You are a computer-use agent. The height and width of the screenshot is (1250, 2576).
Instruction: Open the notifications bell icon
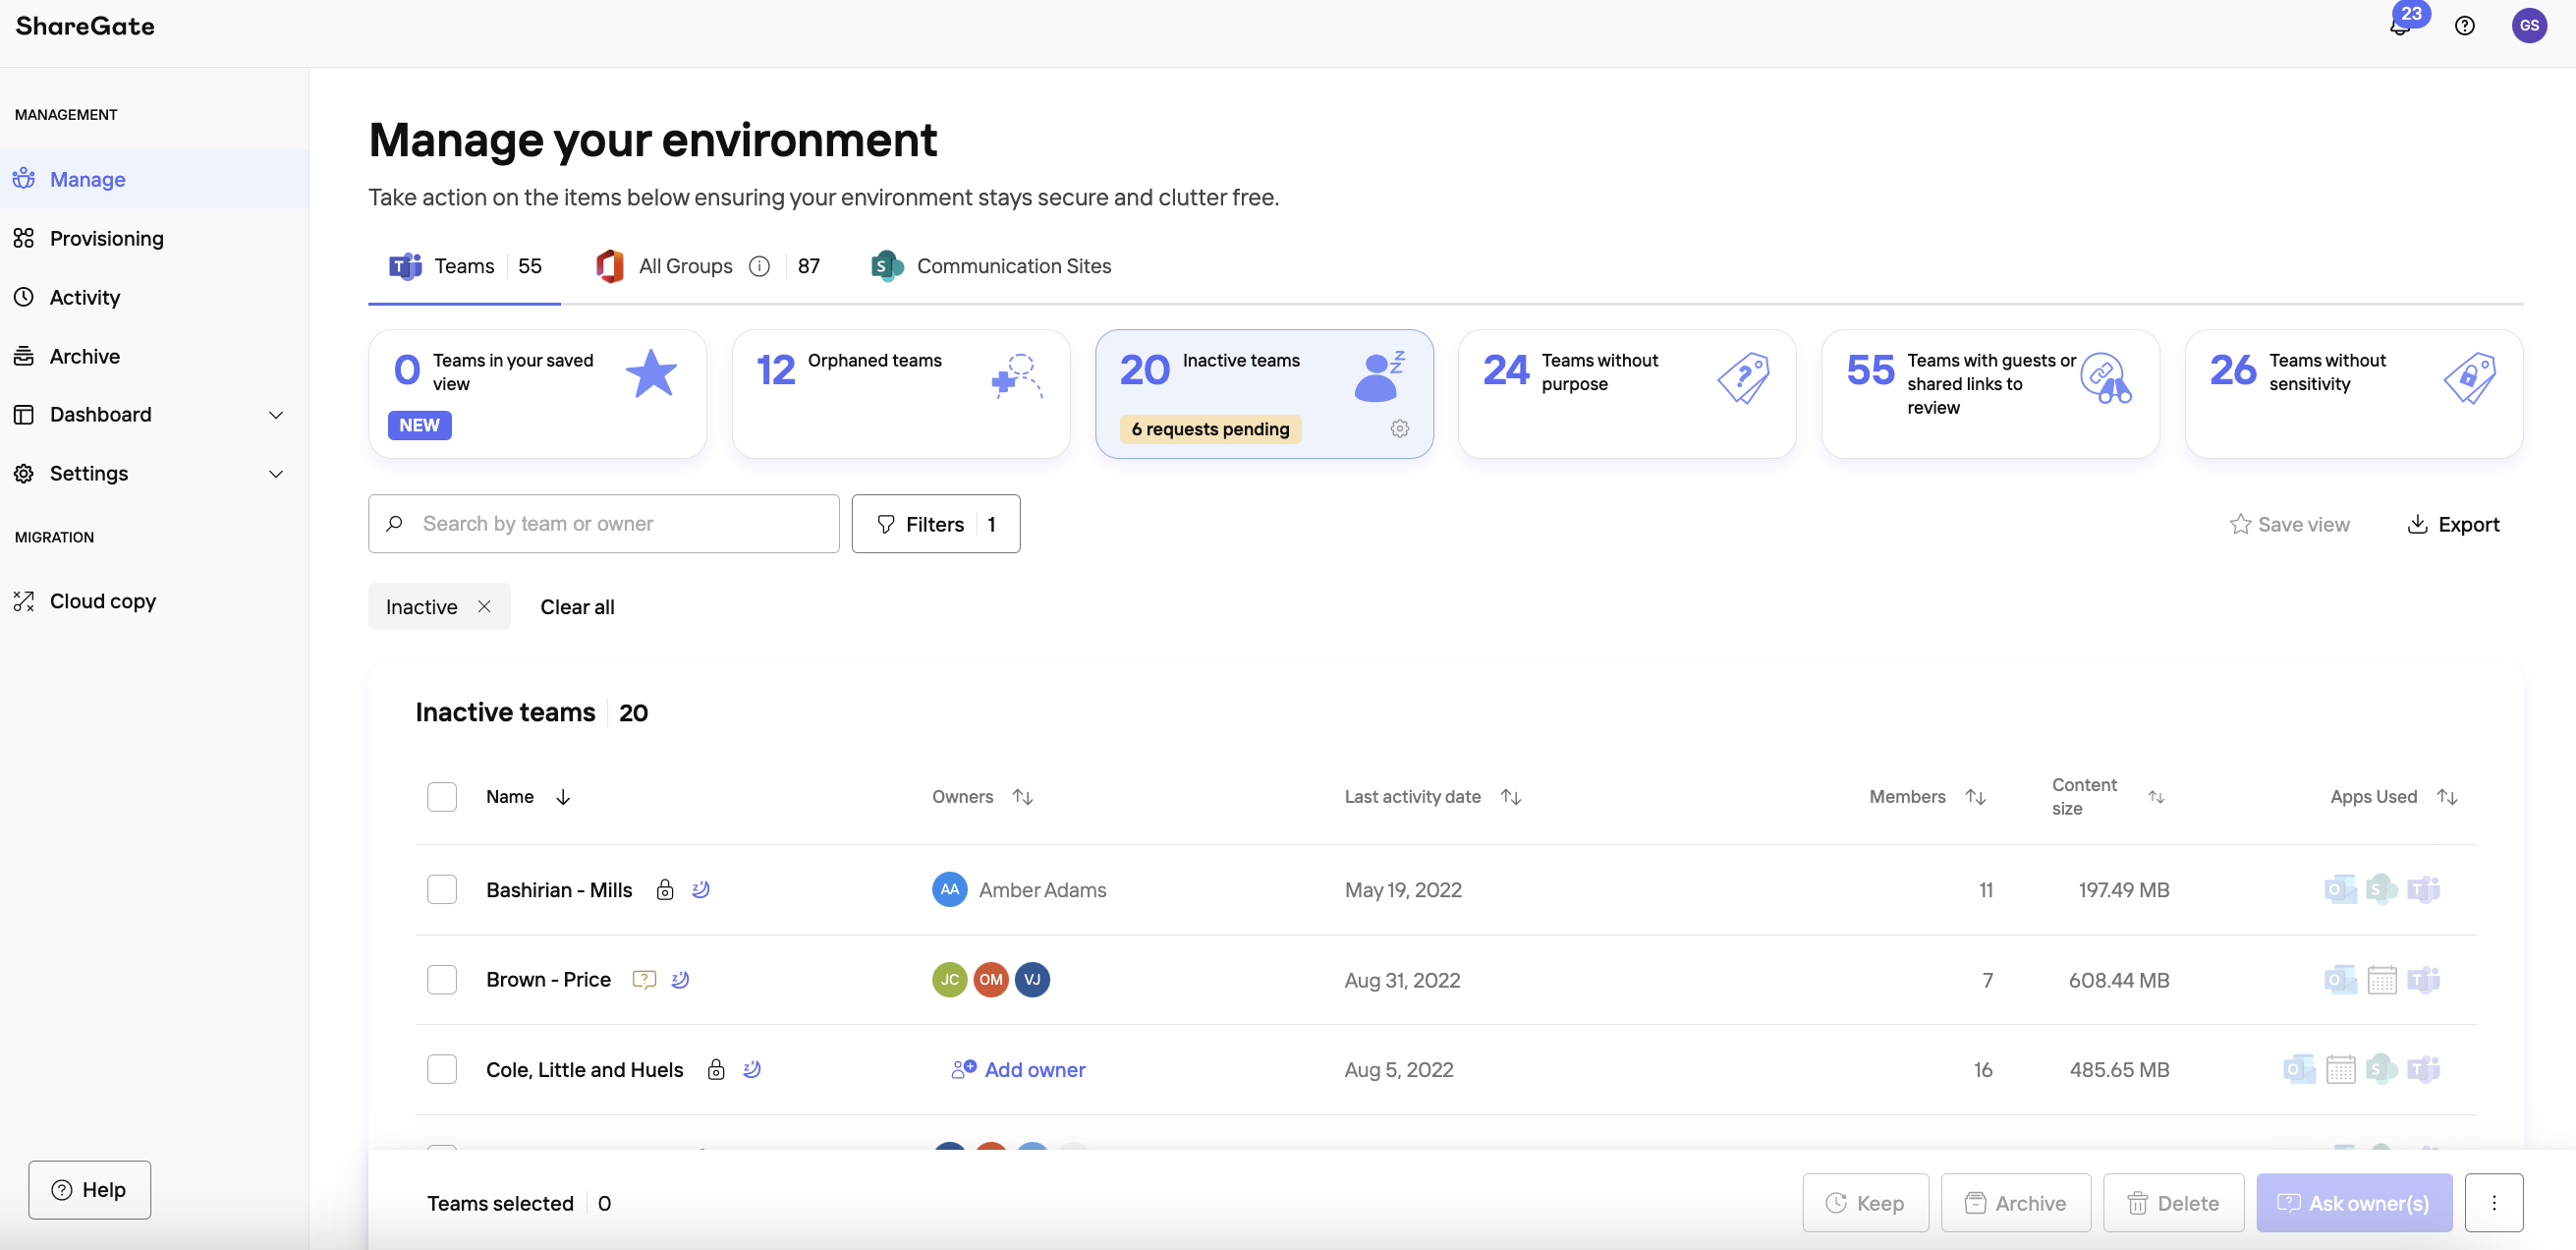coord(2400,26)
